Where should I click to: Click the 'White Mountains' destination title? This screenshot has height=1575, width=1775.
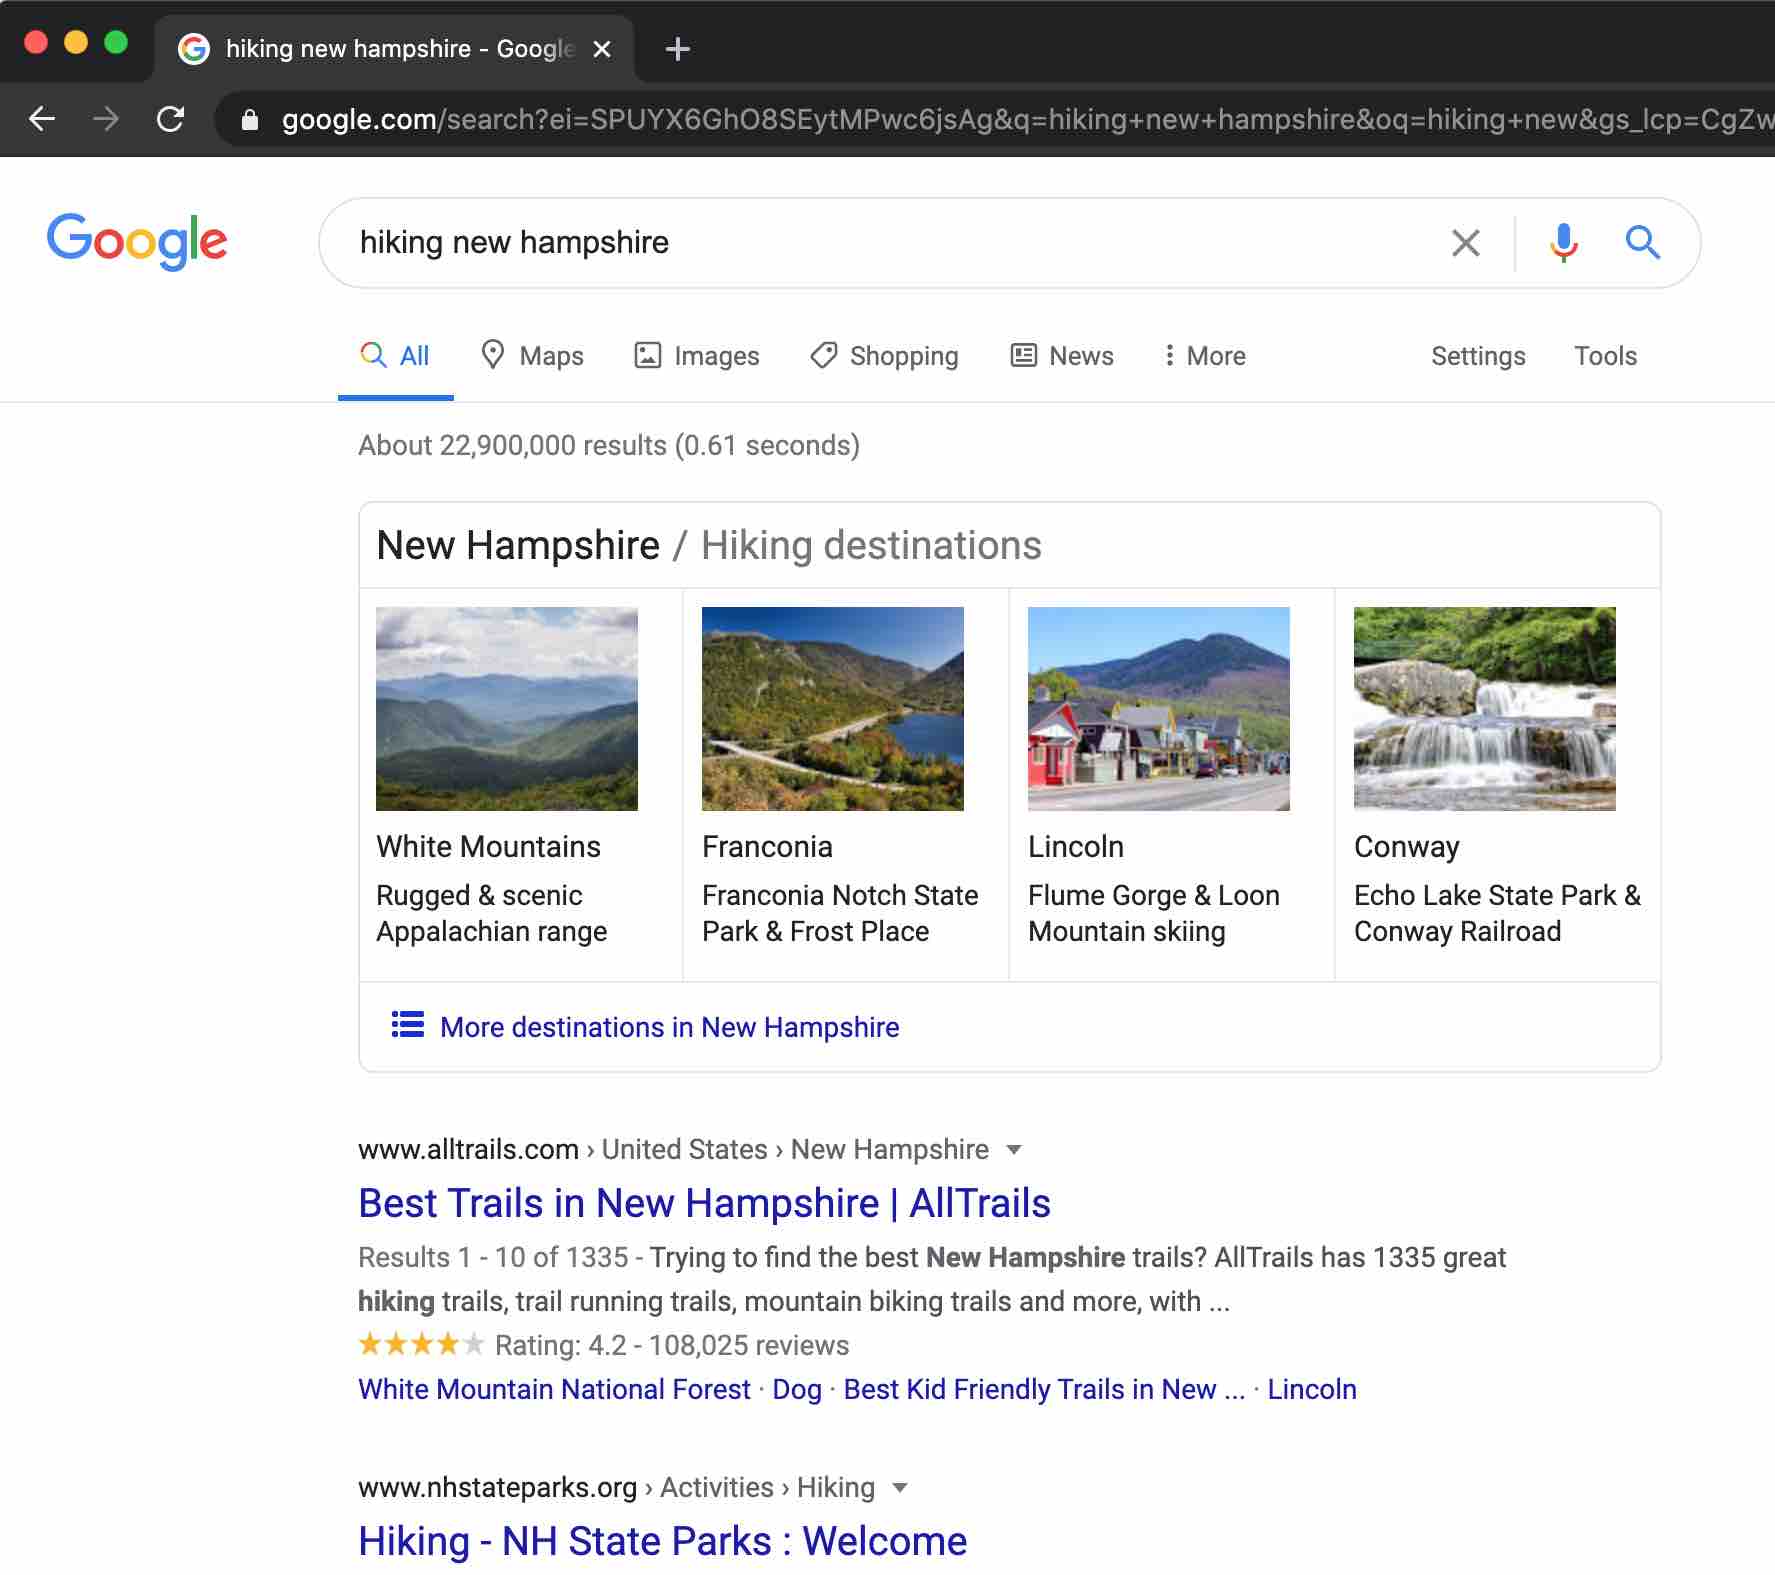pos(488,847)
